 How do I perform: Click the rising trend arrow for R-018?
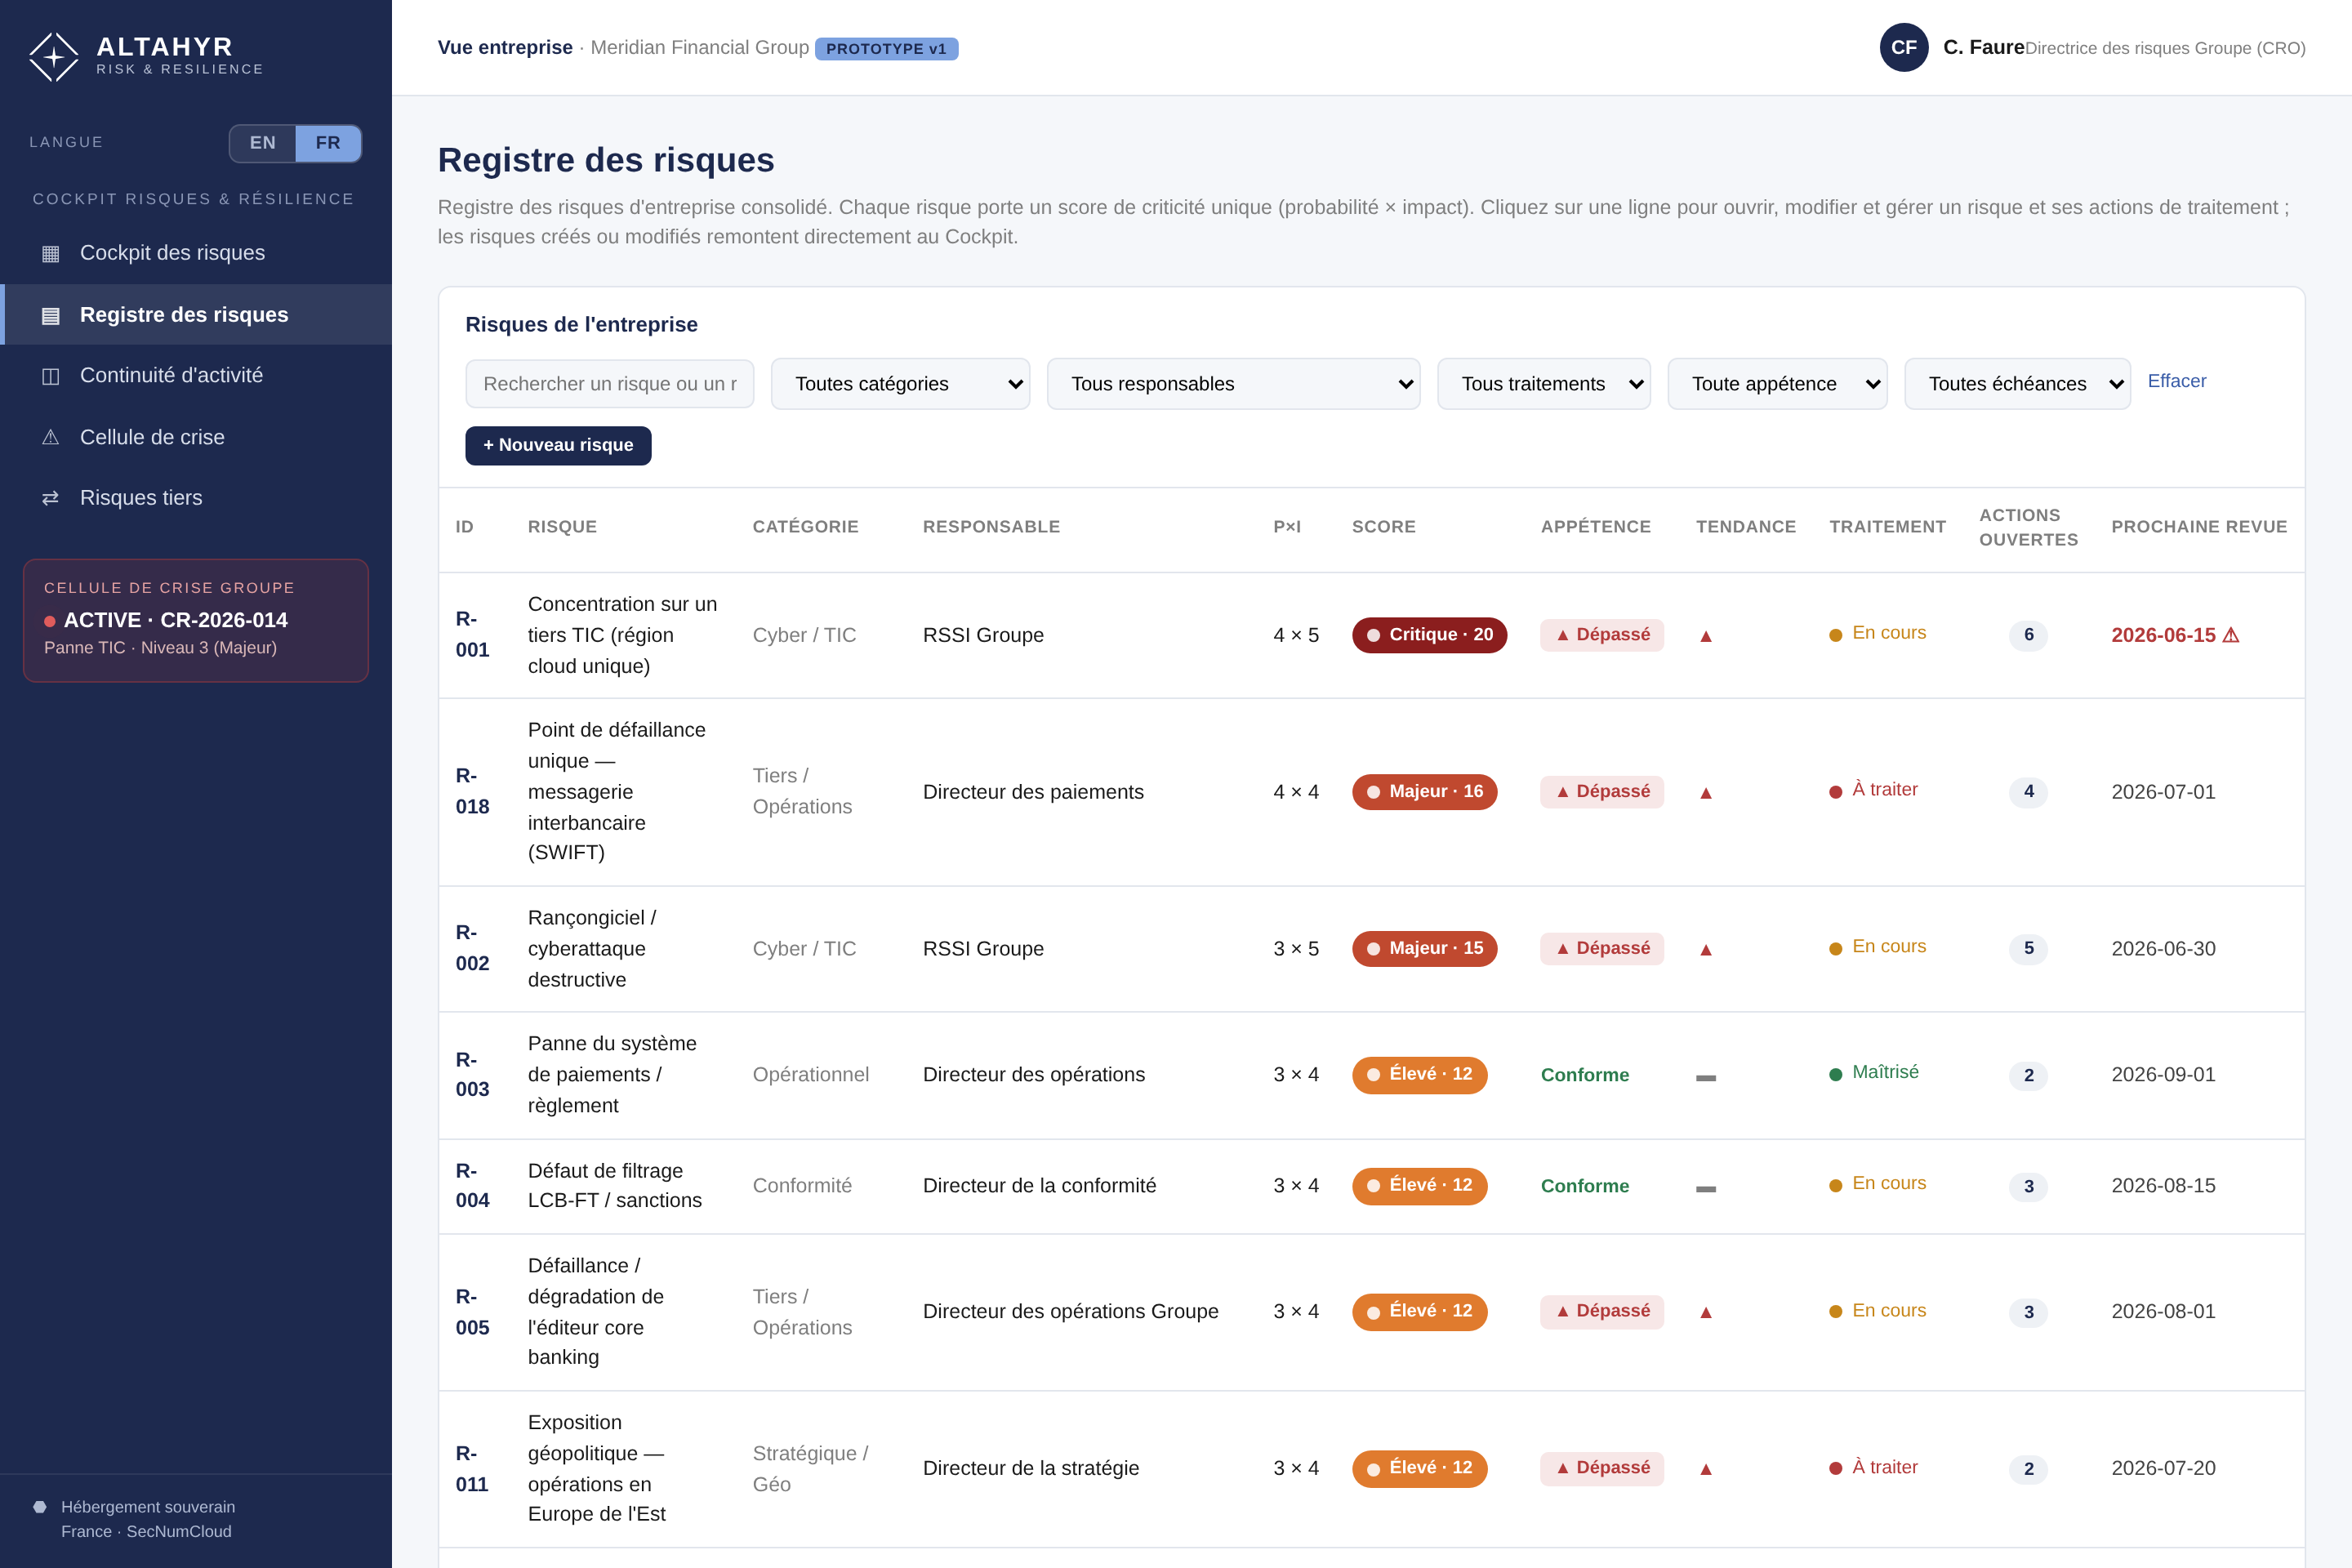pos(1706,793)
